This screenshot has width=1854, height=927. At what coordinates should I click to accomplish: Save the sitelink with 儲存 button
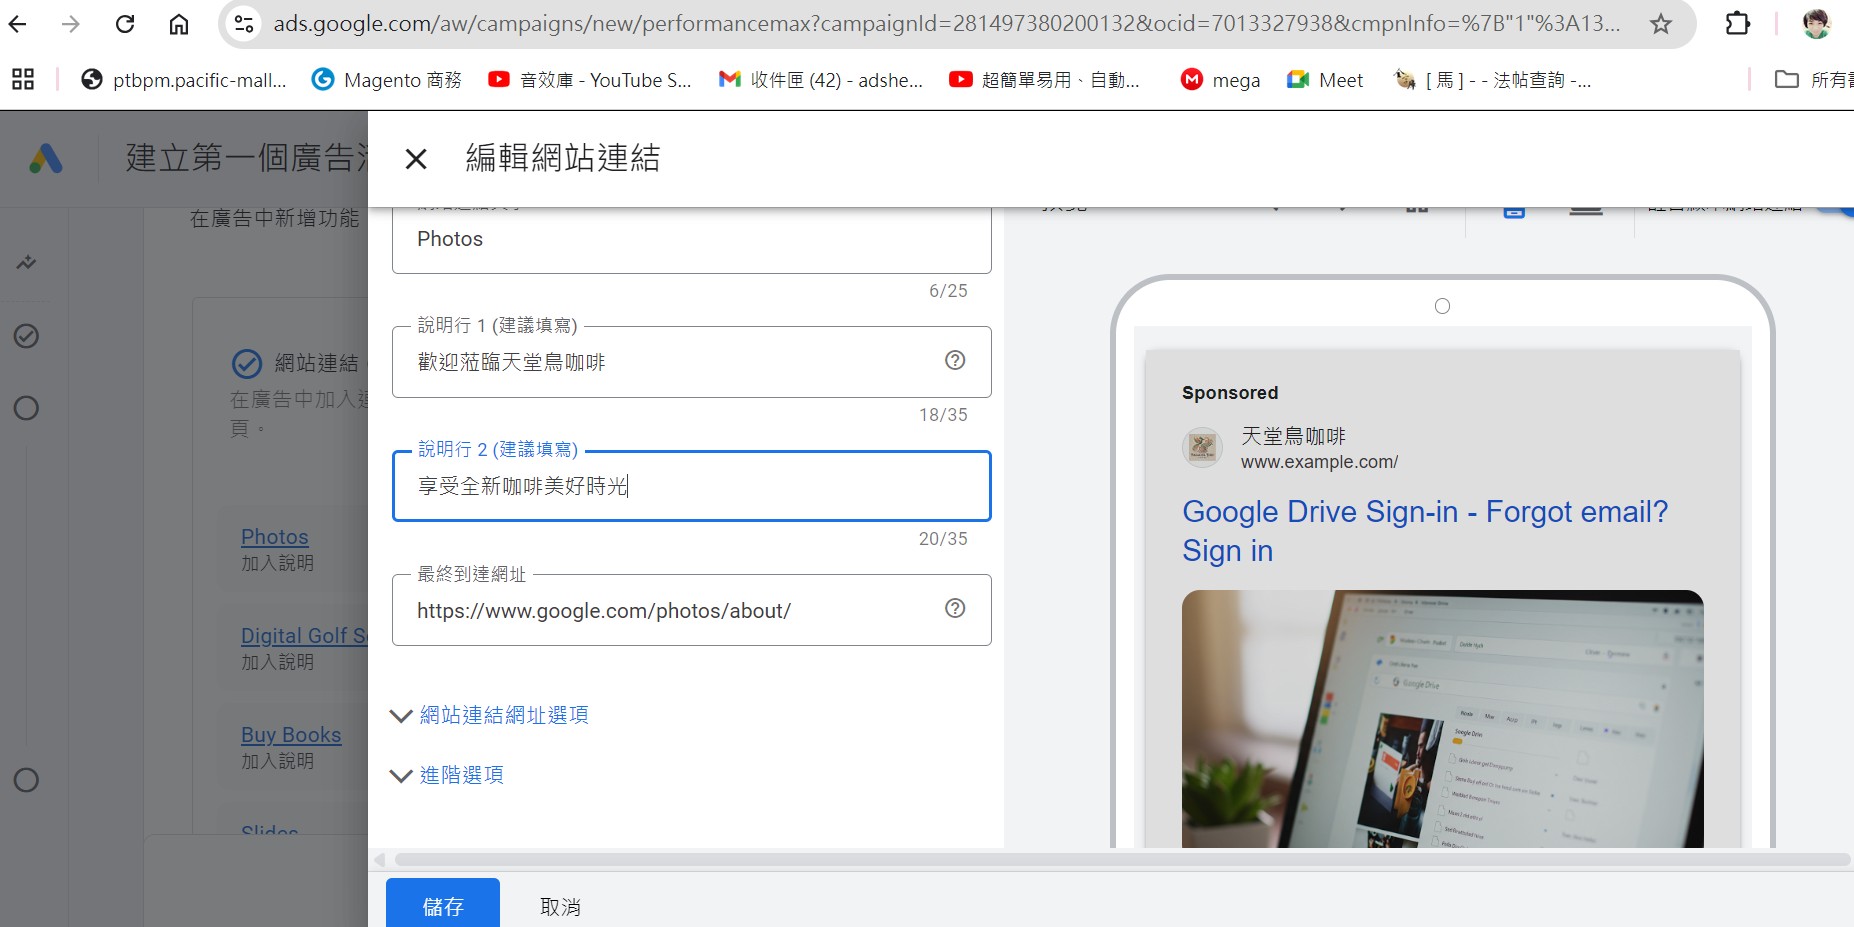pyautogui.click(x=443, y=905)
